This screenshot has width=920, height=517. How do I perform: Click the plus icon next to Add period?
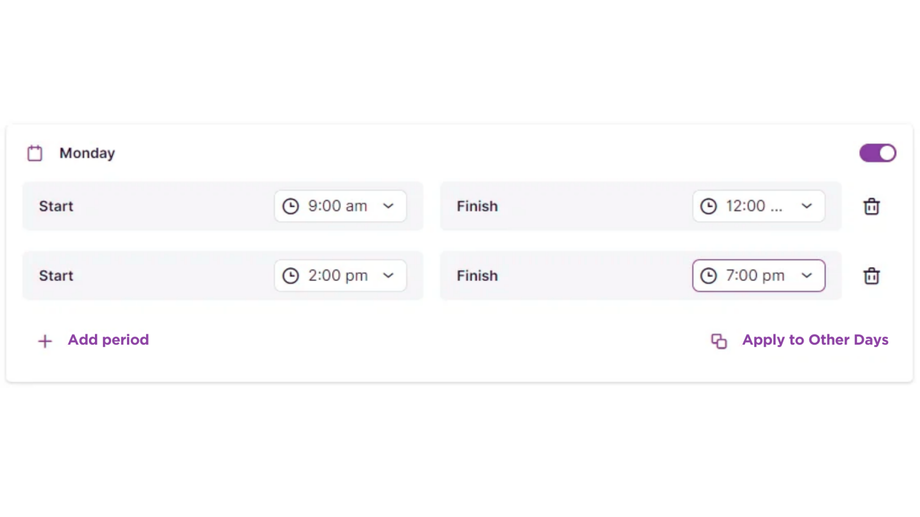tap(45, 341)
